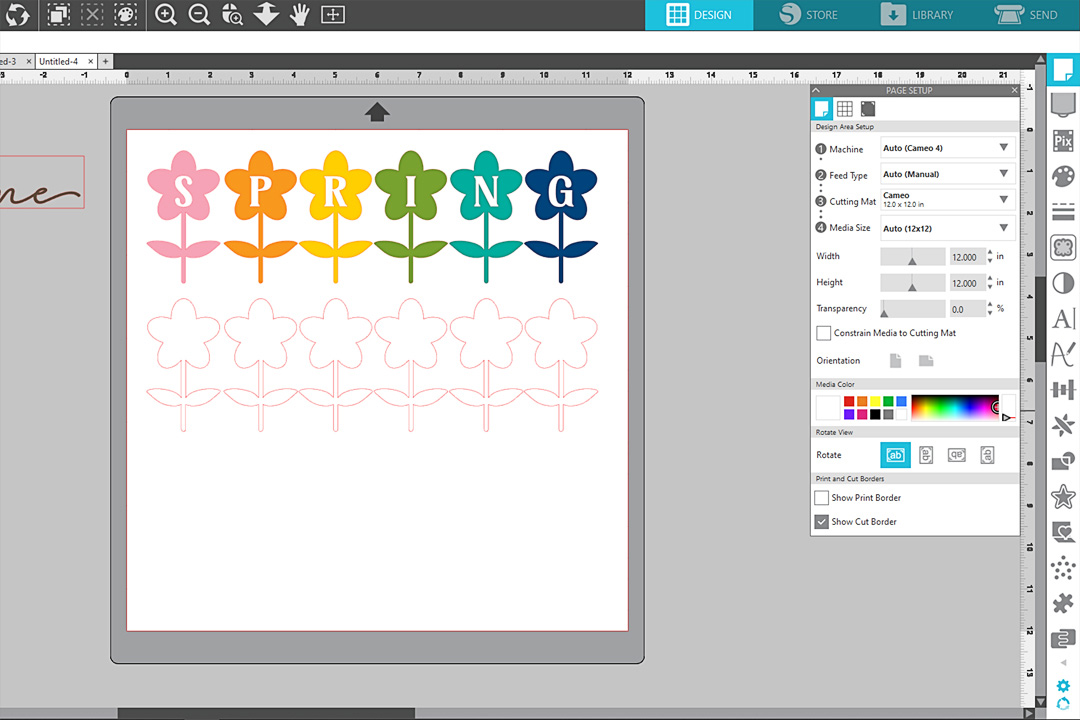Click the Width value input field
Image resolution: width=1080 pixels, height=720 pixels.
click(x=964, y=257)
